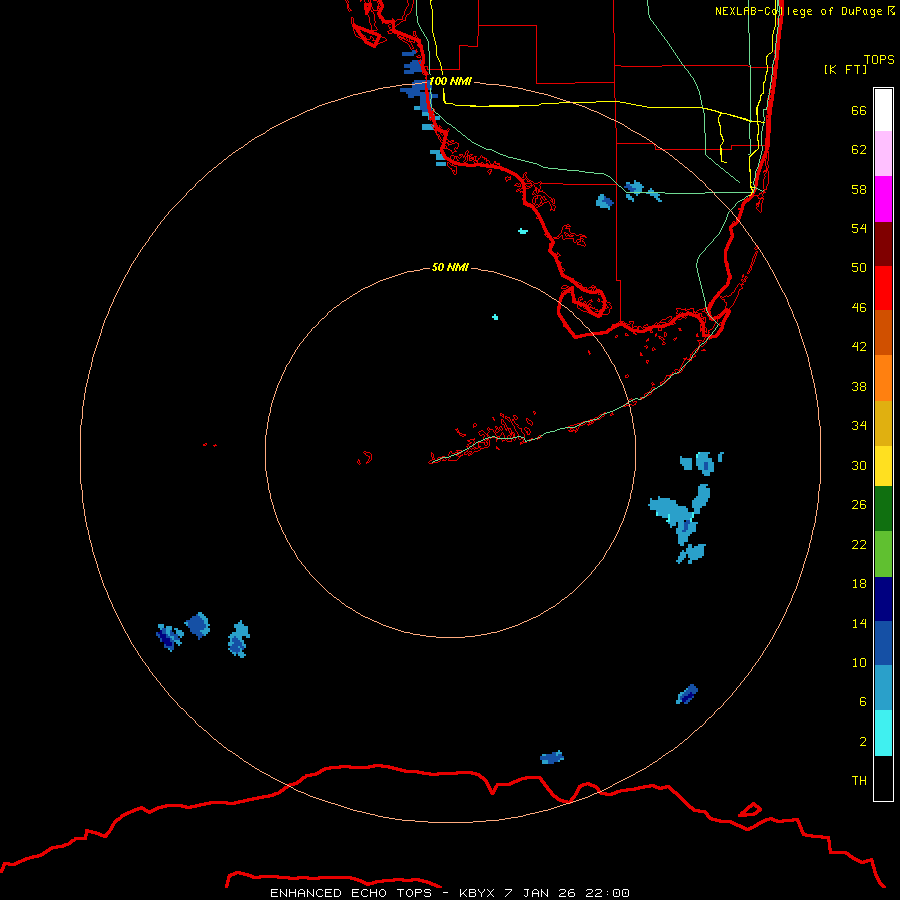The image size is (900, 900).
Task: Click the legend value '26'
Action: point(859,505)
